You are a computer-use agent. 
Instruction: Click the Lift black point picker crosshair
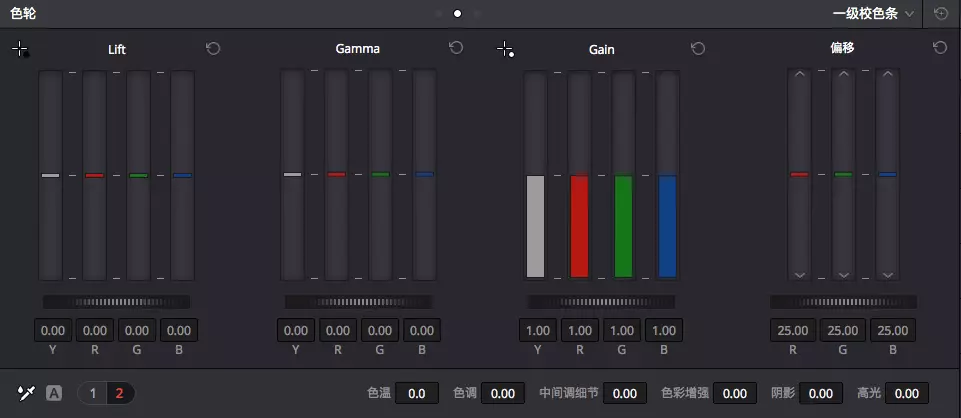(21, 49)
